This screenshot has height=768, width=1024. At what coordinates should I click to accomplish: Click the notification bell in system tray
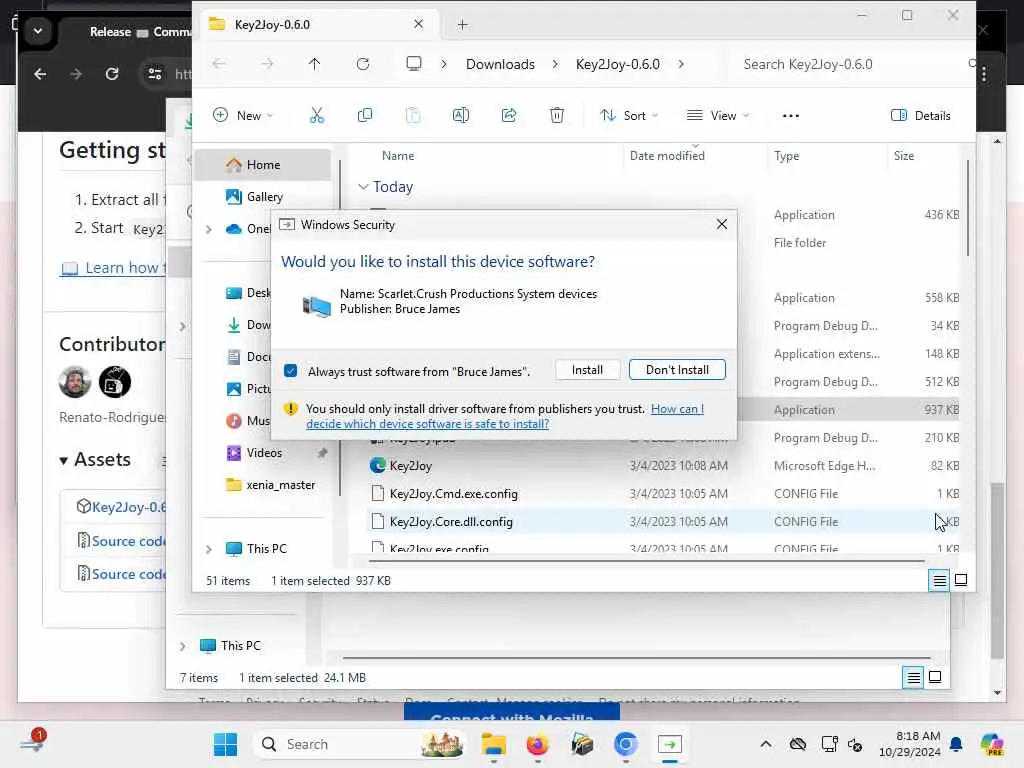(956, 744)
